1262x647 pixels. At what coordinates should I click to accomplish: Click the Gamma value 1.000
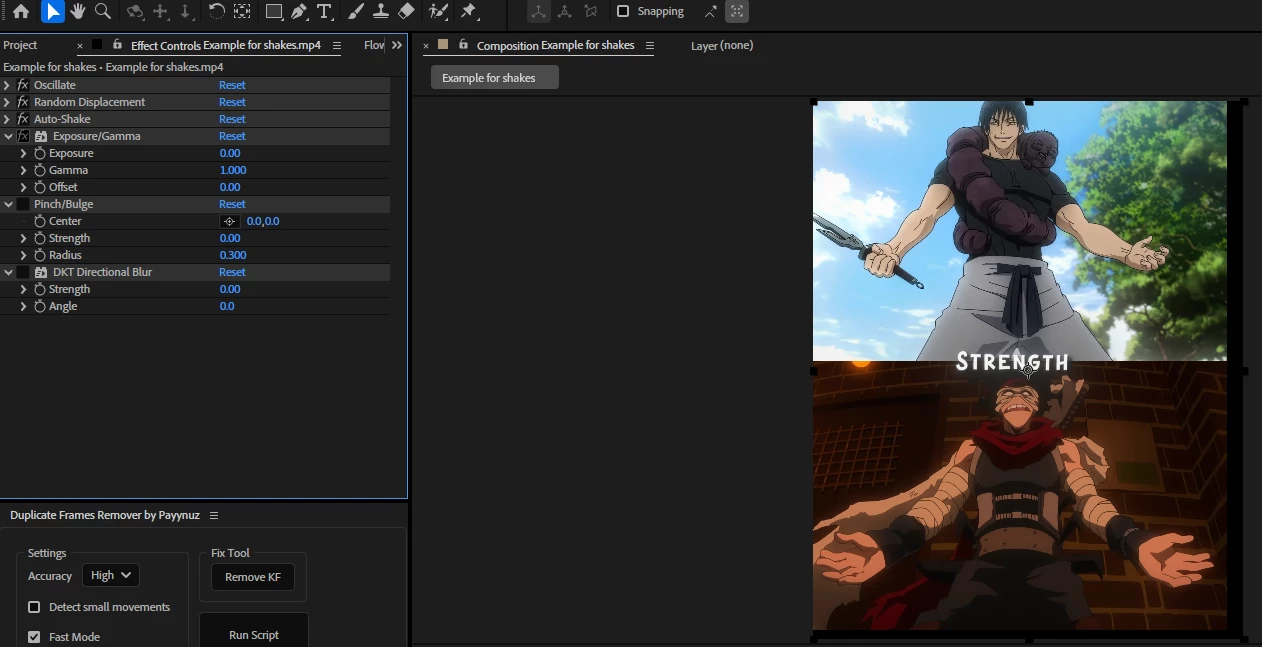(233, 170)
